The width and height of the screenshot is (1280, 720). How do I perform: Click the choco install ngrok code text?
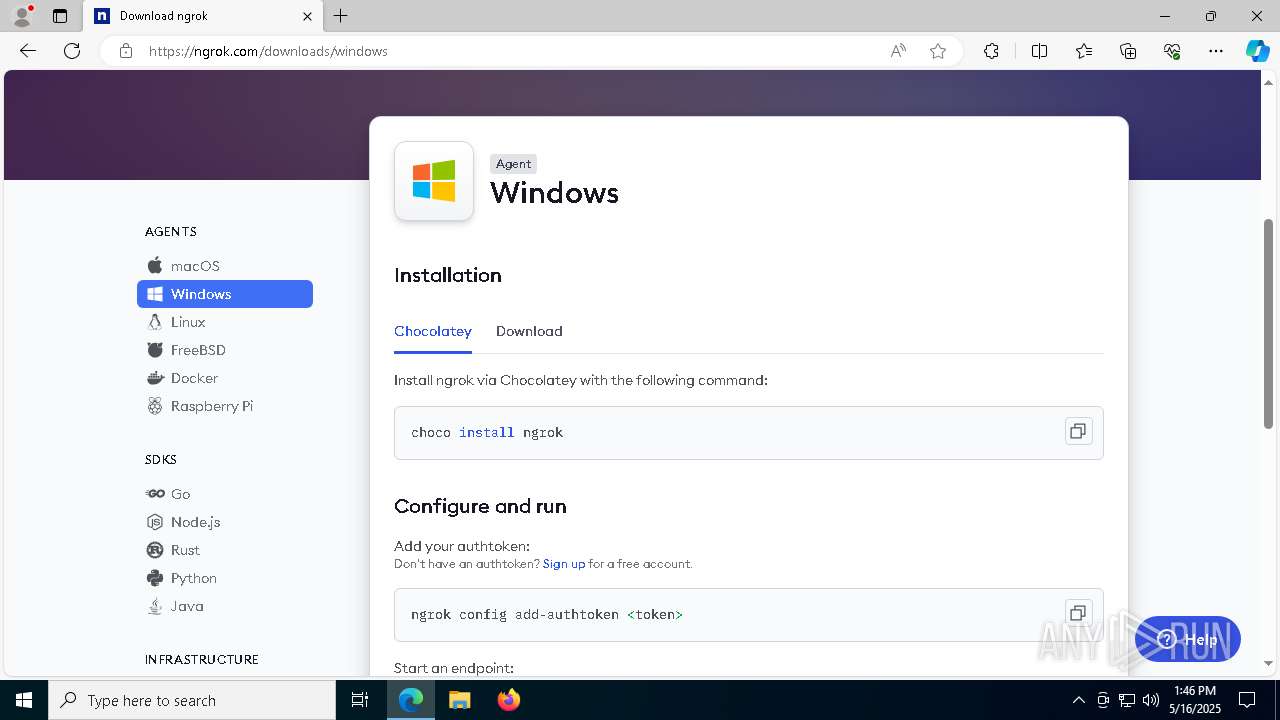(487, 433)
